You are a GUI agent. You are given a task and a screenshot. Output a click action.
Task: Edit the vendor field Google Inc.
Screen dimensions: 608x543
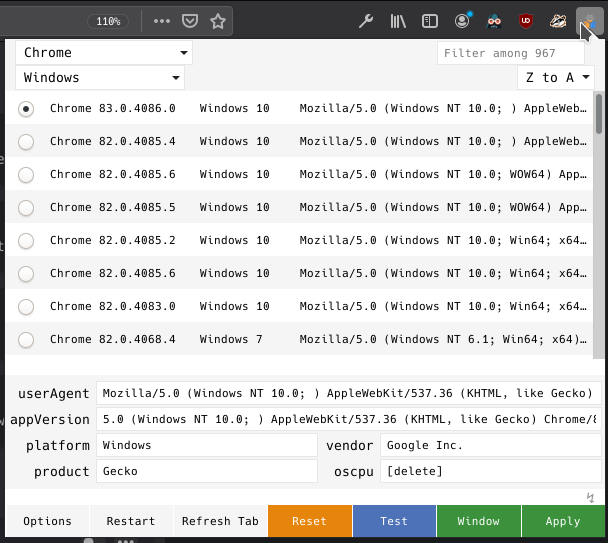coord(491,445)
